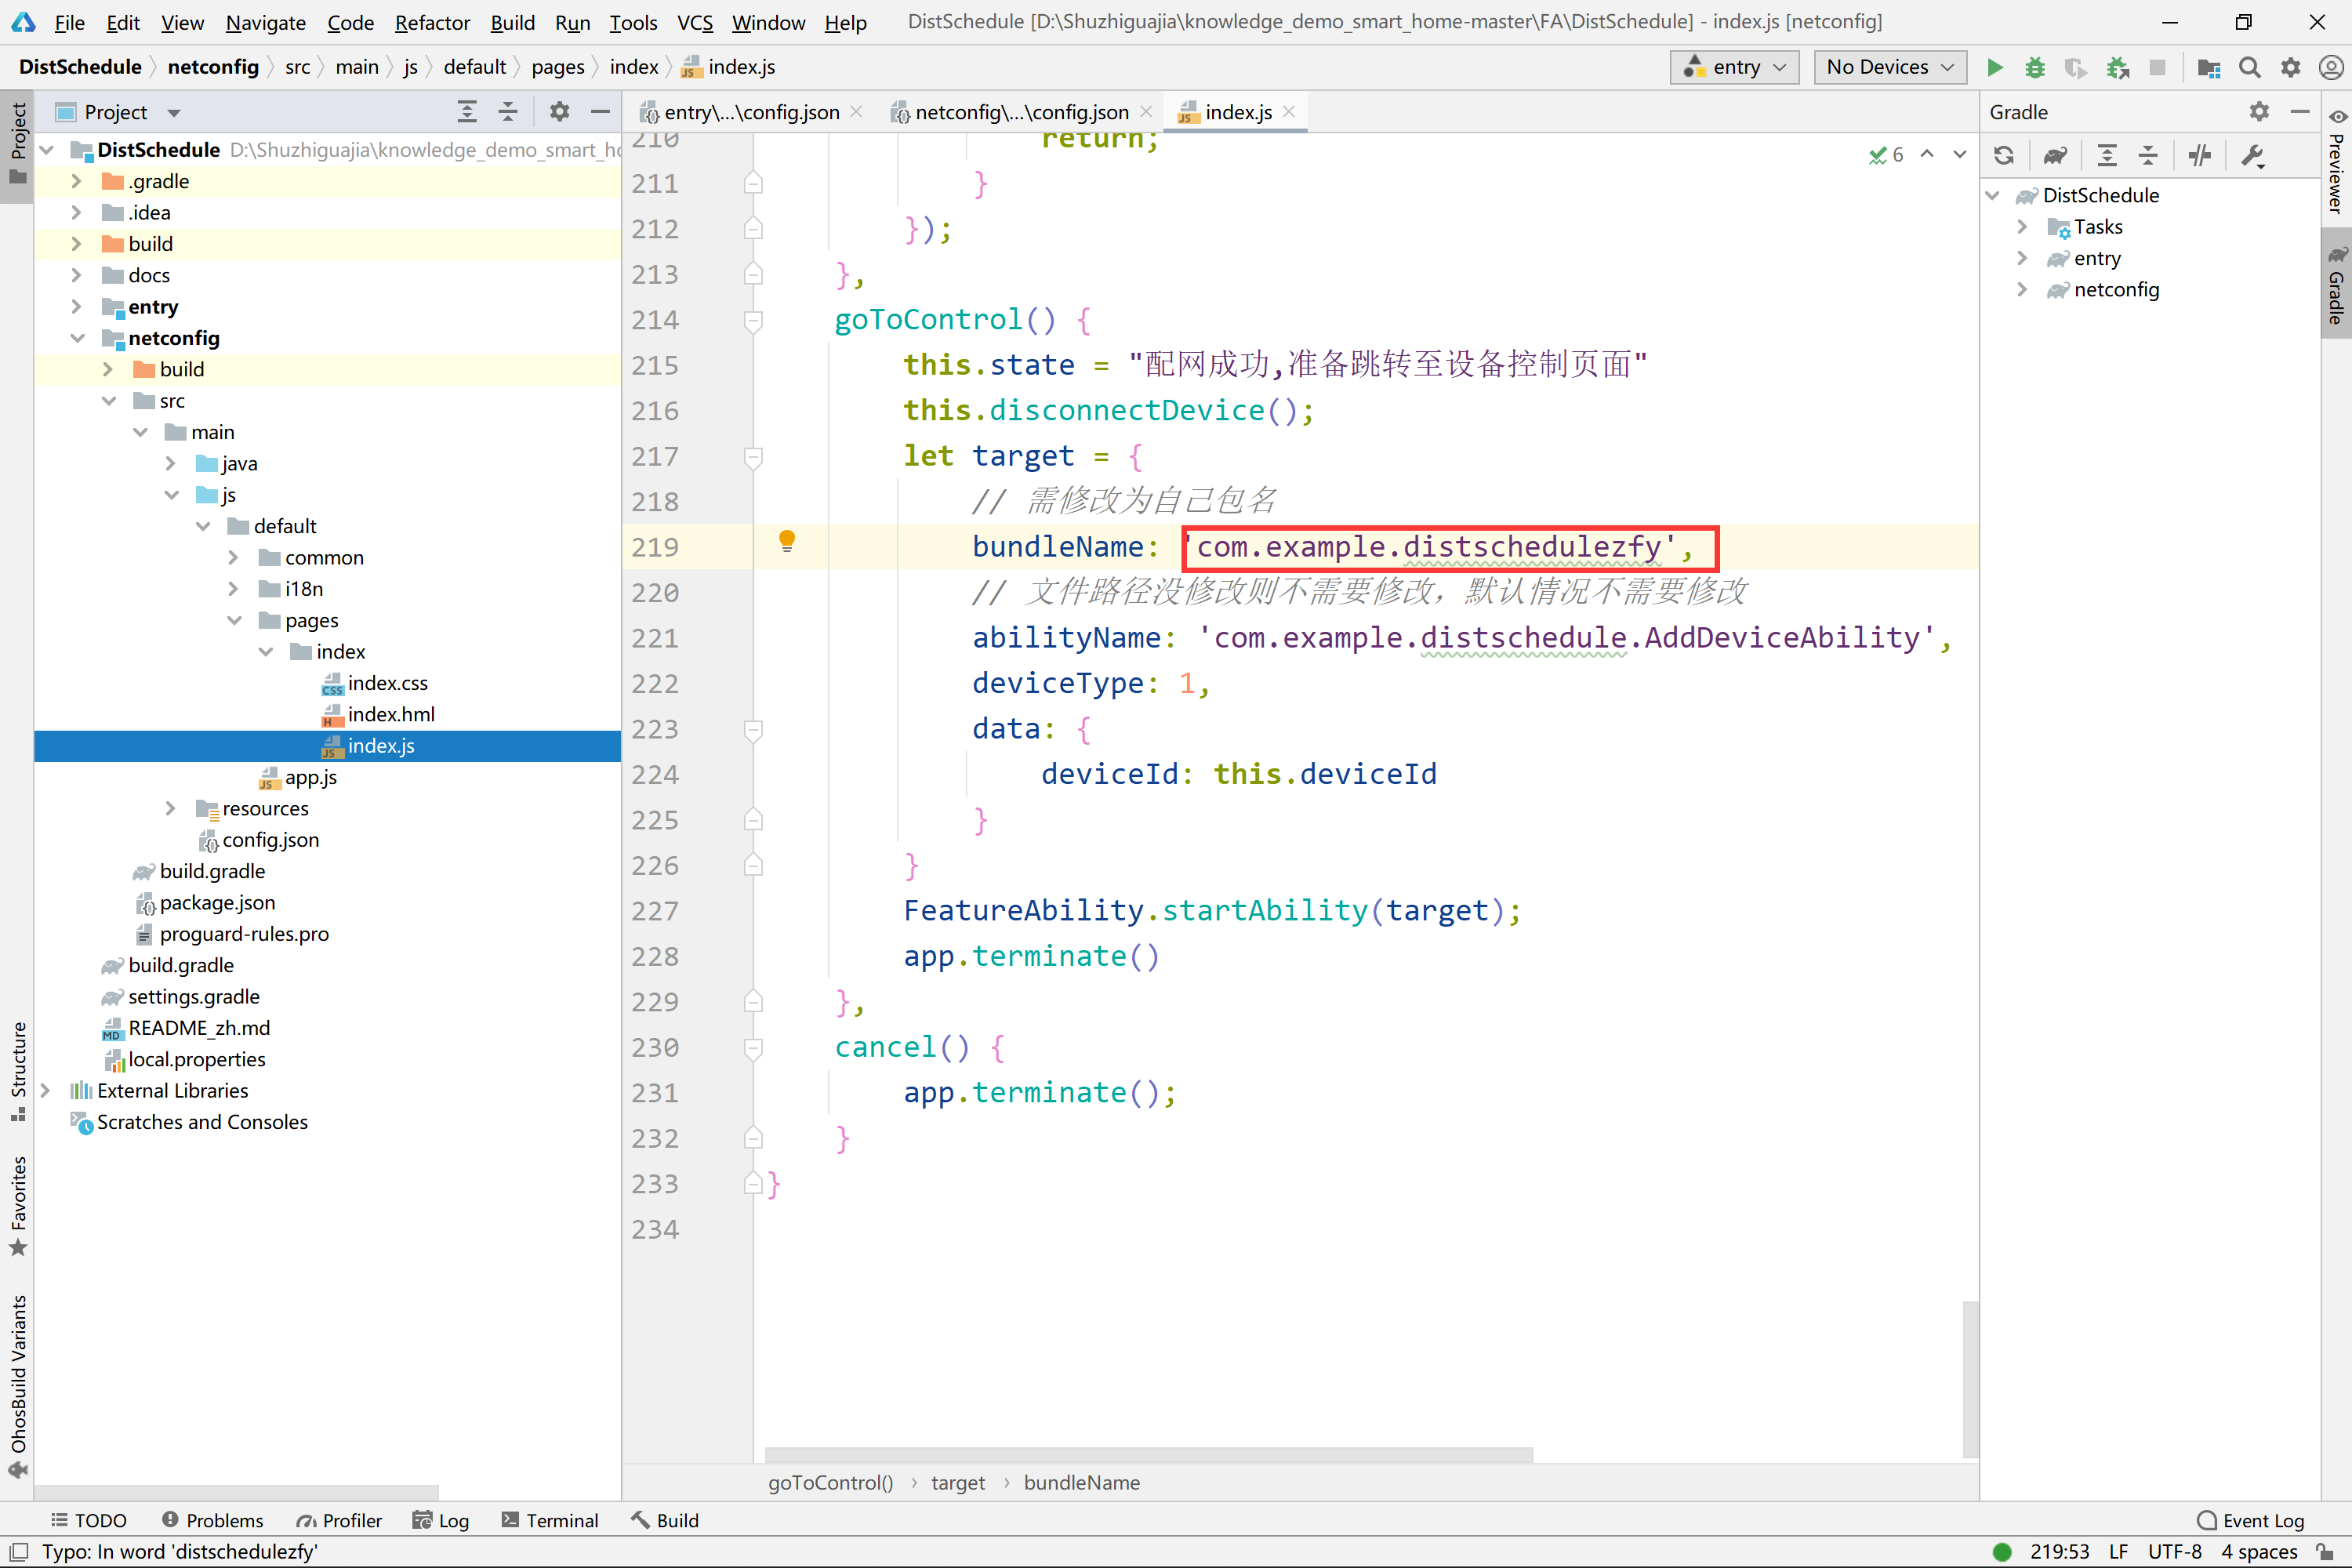
Task: Collapse all in Project tree
Action: (508, 112)
